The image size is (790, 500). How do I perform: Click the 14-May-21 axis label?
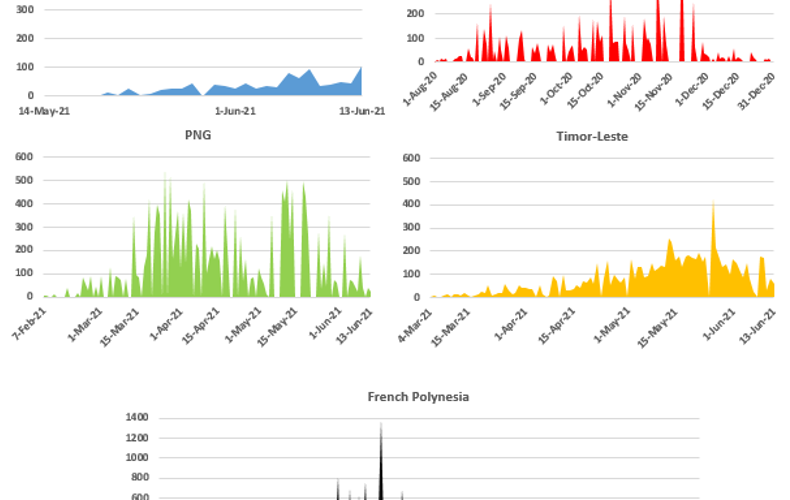pyautogui.click(x=44, y=111)
